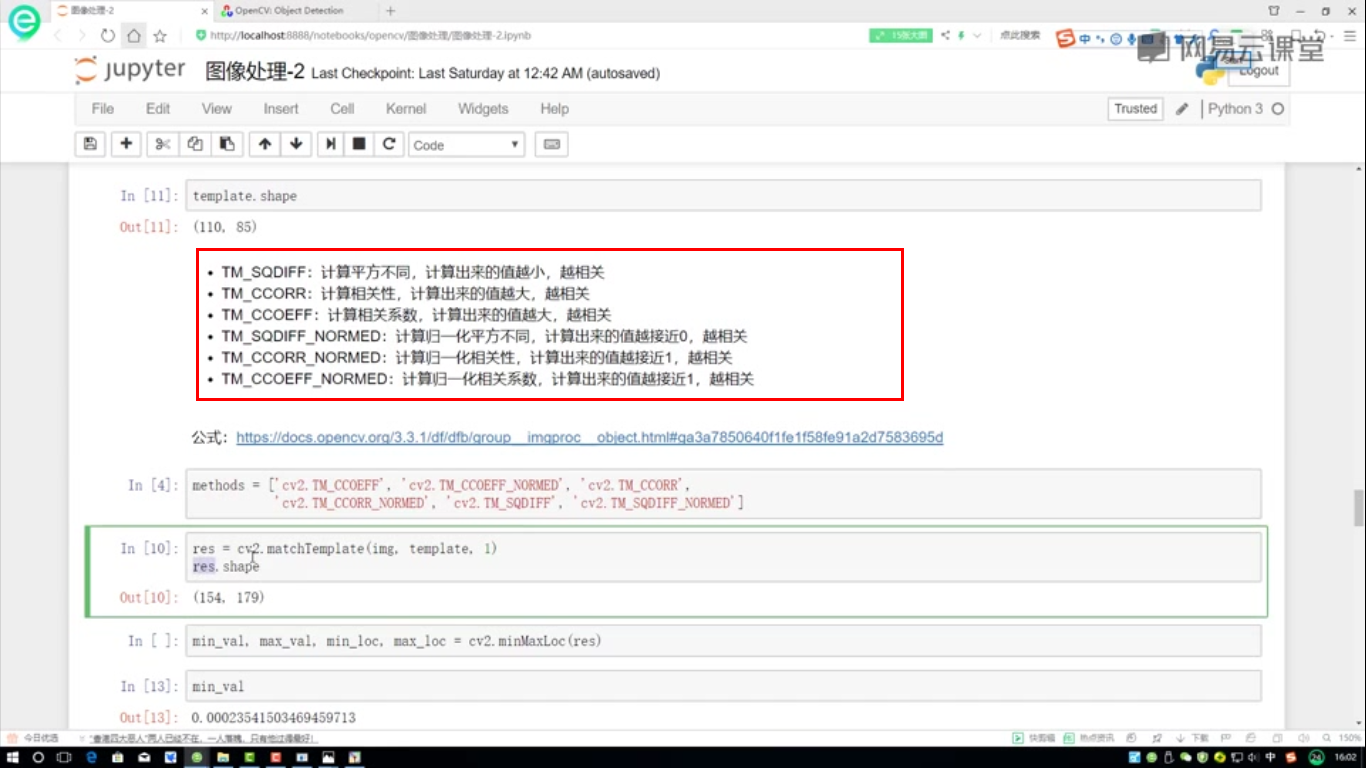Cut the selected cell with the scissors icon
This screenshot has height=768, width=1366.
click(x=163, y=144)
